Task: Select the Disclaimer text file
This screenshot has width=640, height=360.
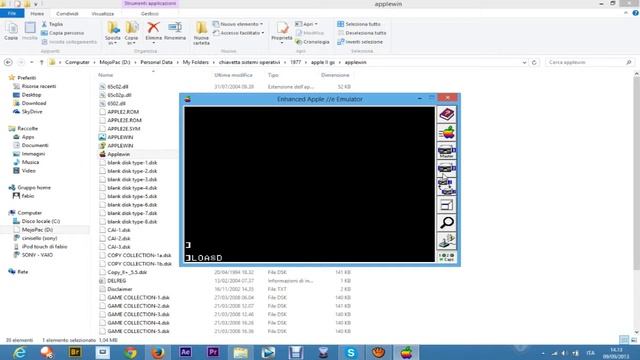Action: [120, 289]
